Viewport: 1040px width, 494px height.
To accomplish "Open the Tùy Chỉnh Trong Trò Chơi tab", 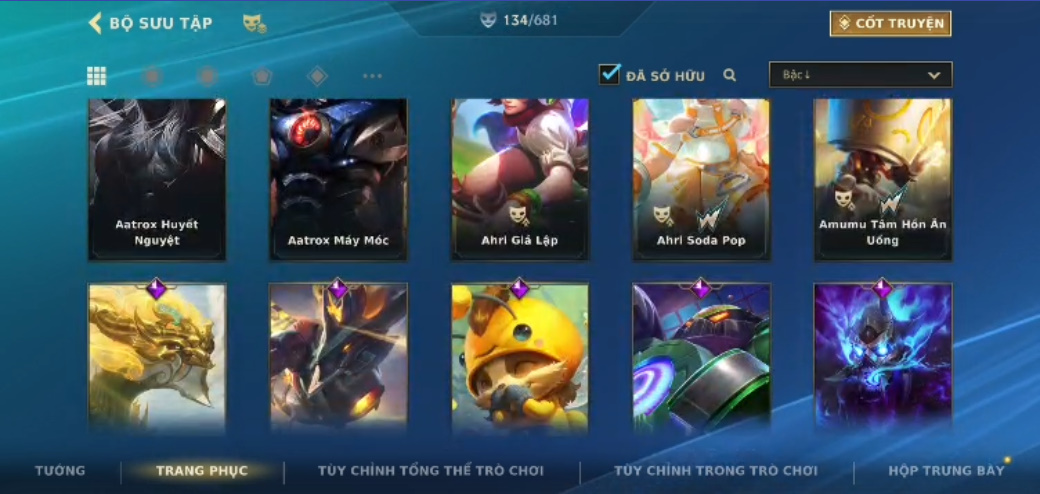I will [716, 471].
